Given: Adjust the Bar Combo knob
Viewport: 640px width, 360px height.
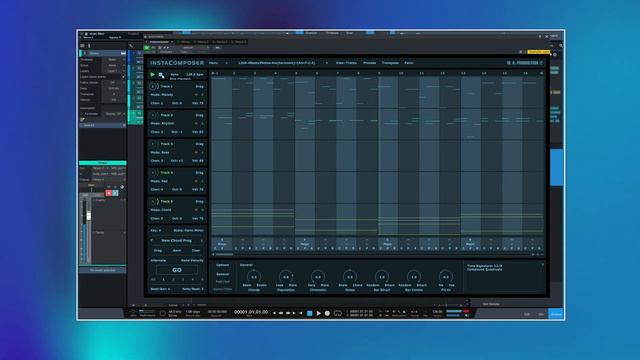Looking at the screenshot, I should click(x=413, y=277).
